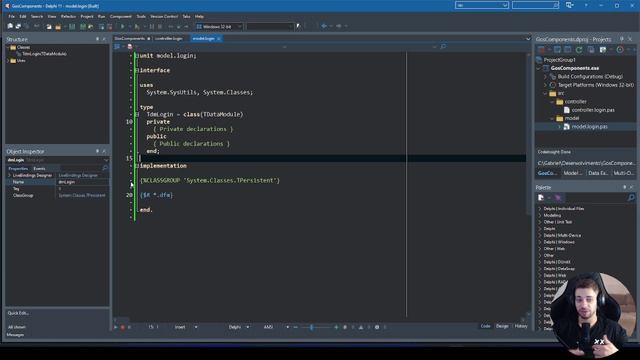Open the Edit menu
Image resolution: width=640 pixels, height=360 pixels.
pos(23,16)
